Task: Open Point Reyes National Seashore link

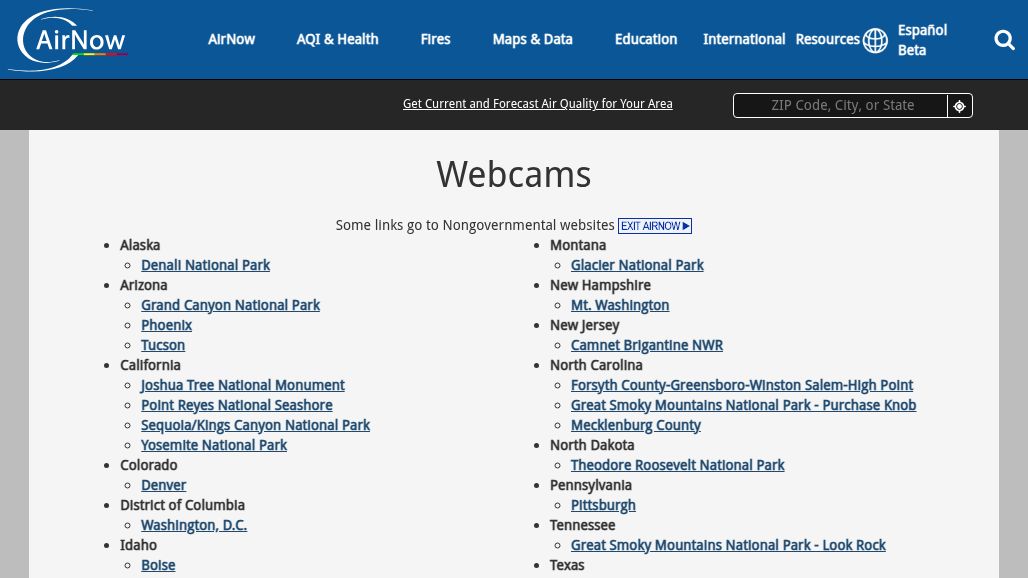Action: tap(237, 405)
